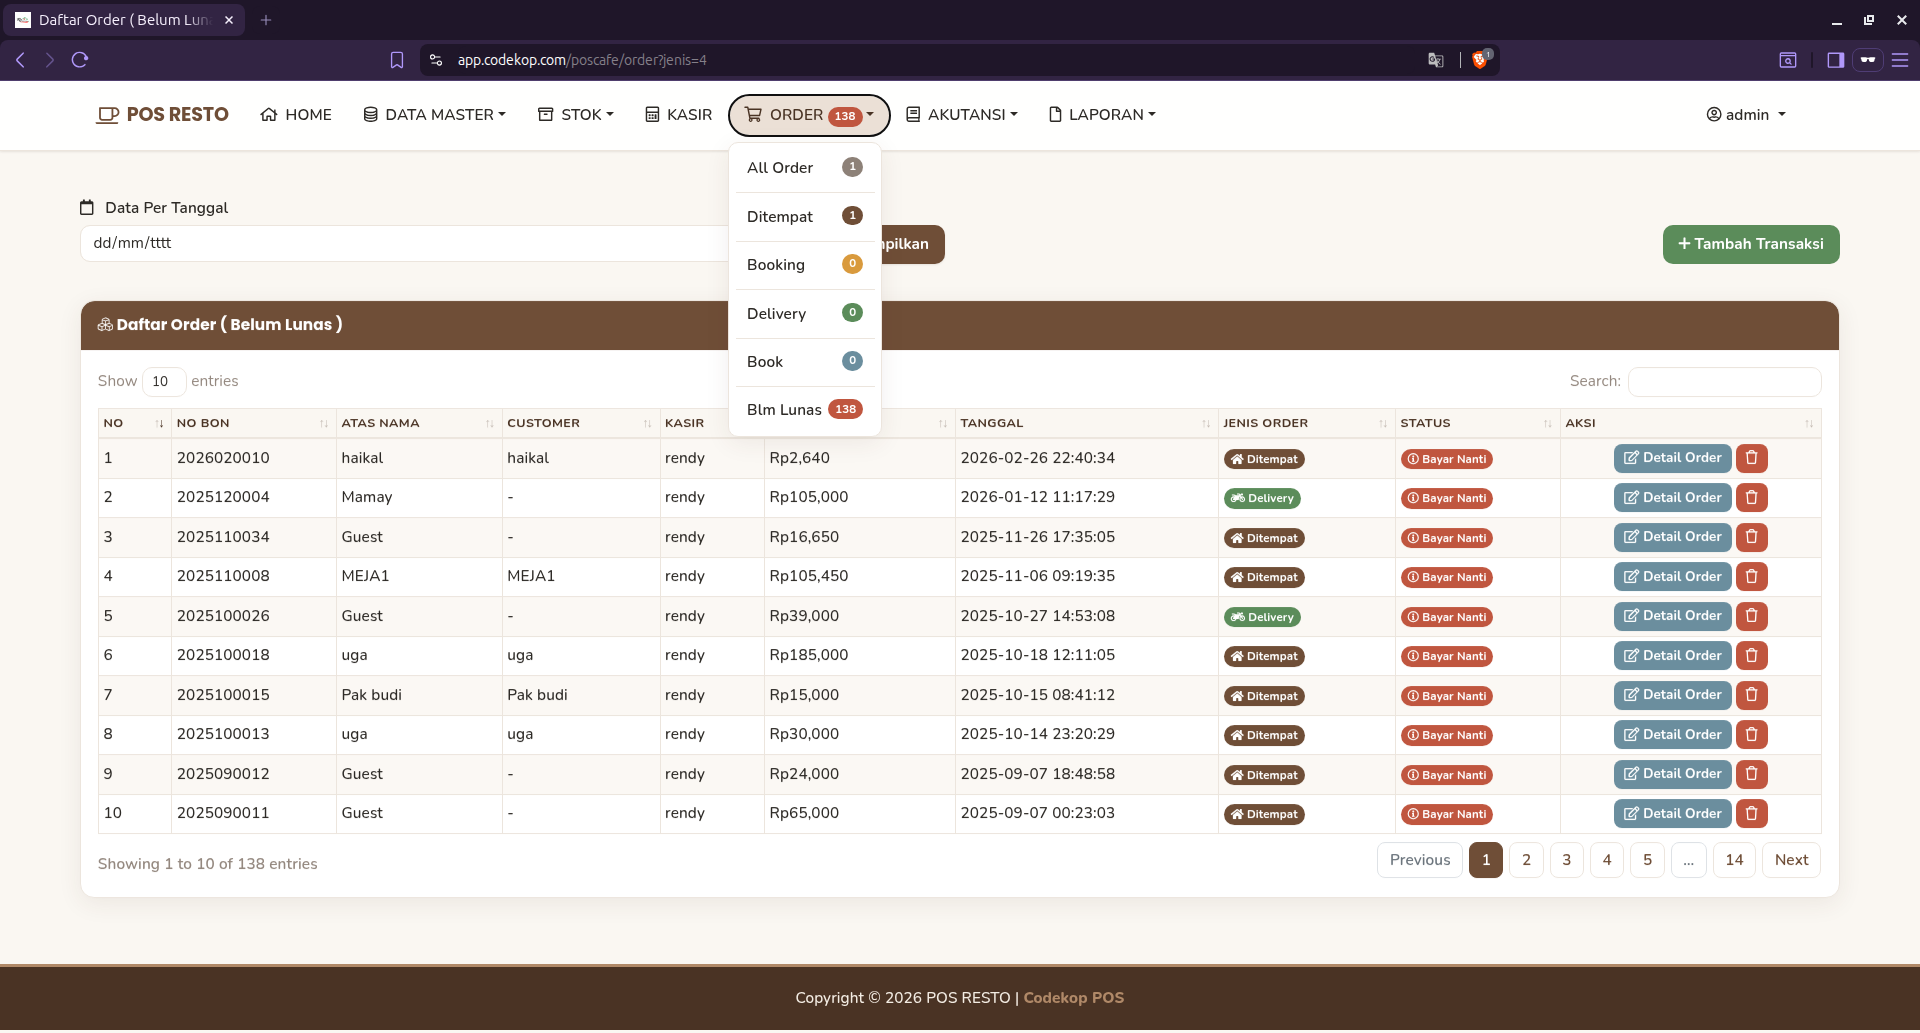1920x1033 pixels.
Task: Open the Codekop POS footer link
Action: pos(1073,998)
